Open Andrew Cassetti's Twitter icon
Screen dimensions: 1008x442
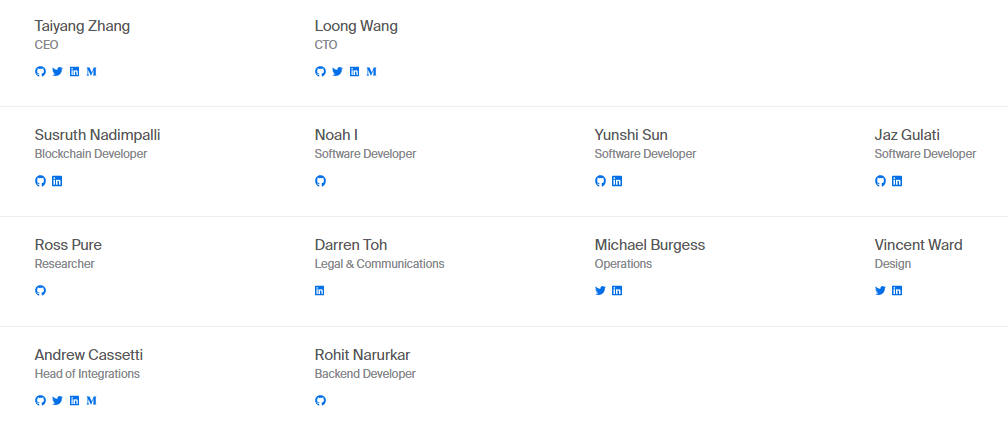click(x=57, y=400)
